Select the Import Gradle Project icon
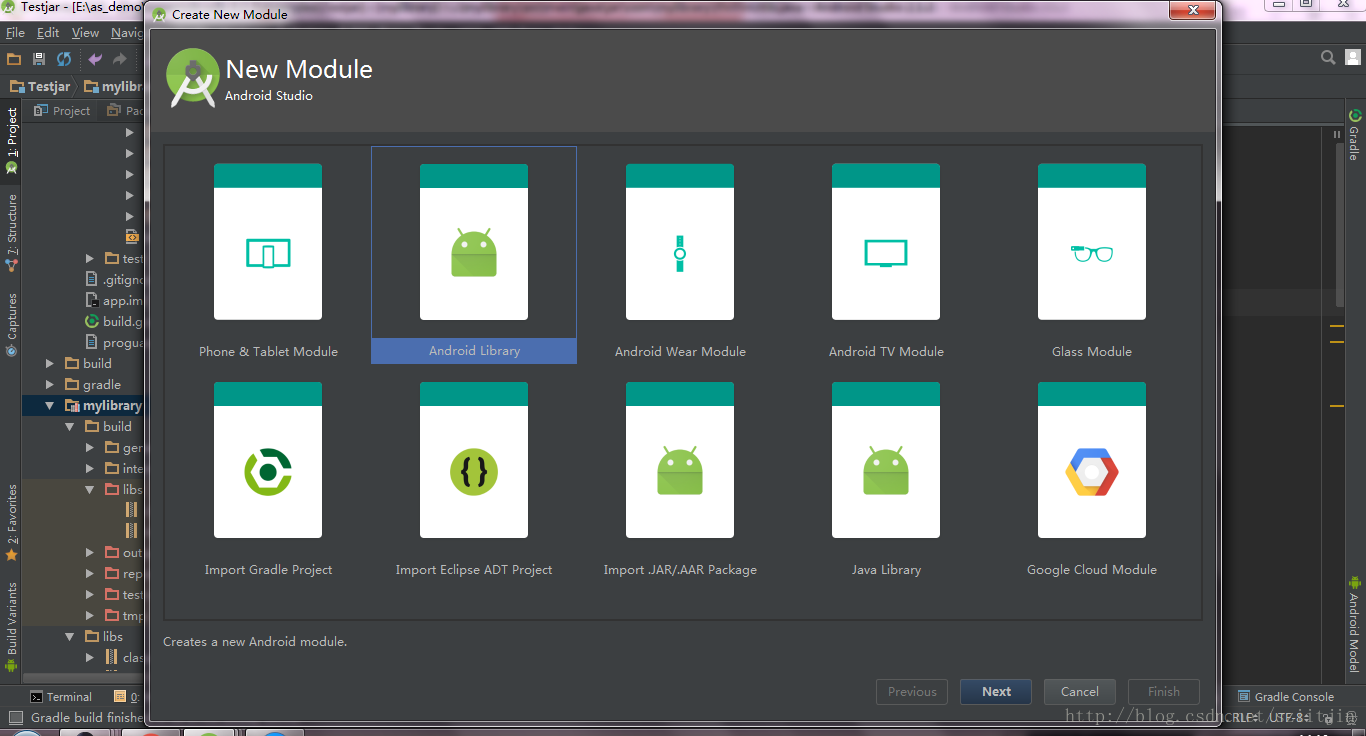 coord(268,472)
